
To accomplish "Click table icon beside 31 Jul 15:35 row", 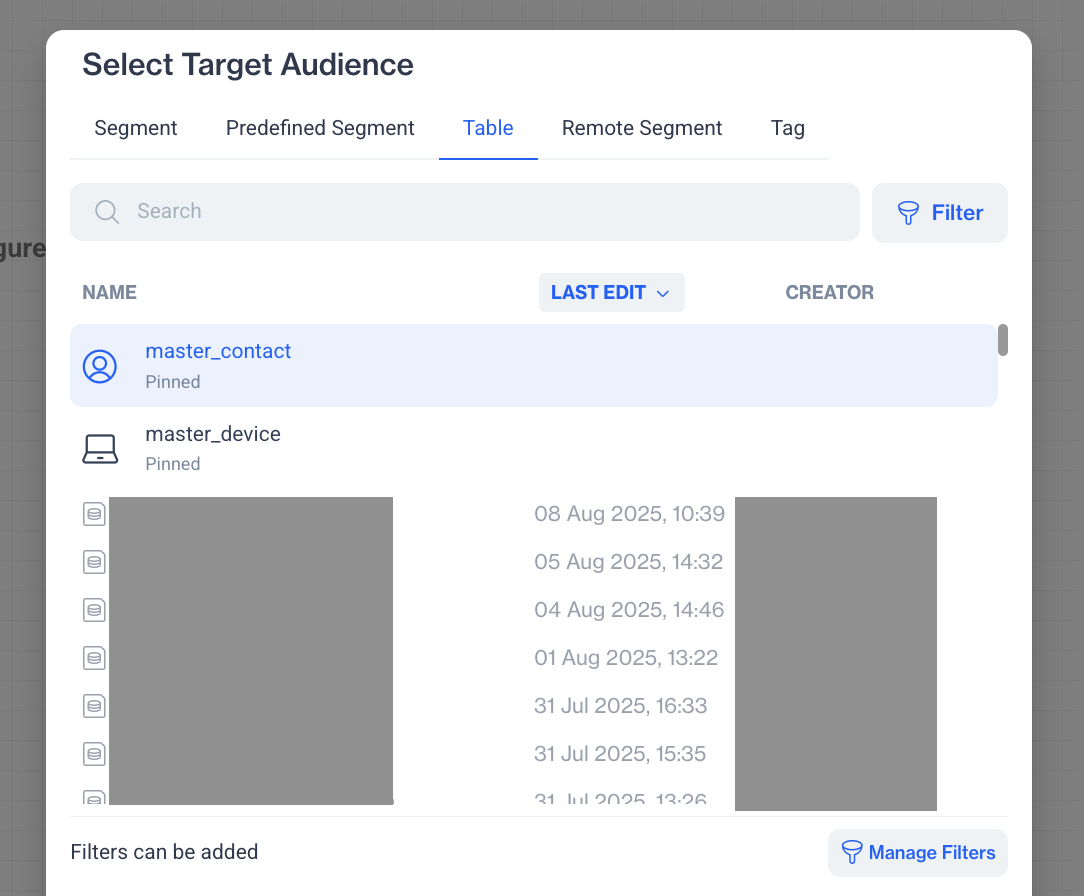I will coord(94,754).
